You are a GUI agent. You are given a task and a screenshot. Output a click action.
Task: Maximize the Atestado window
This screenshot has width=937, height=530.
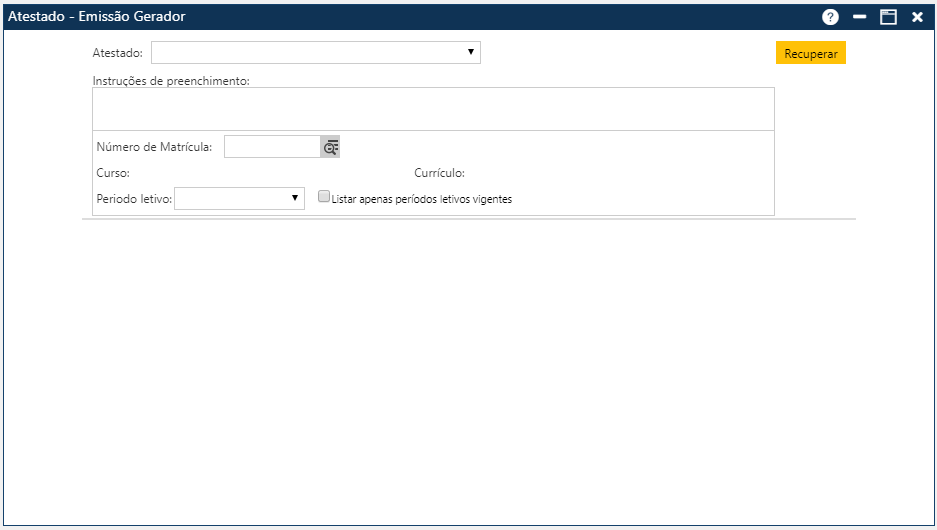click(888, 17)
